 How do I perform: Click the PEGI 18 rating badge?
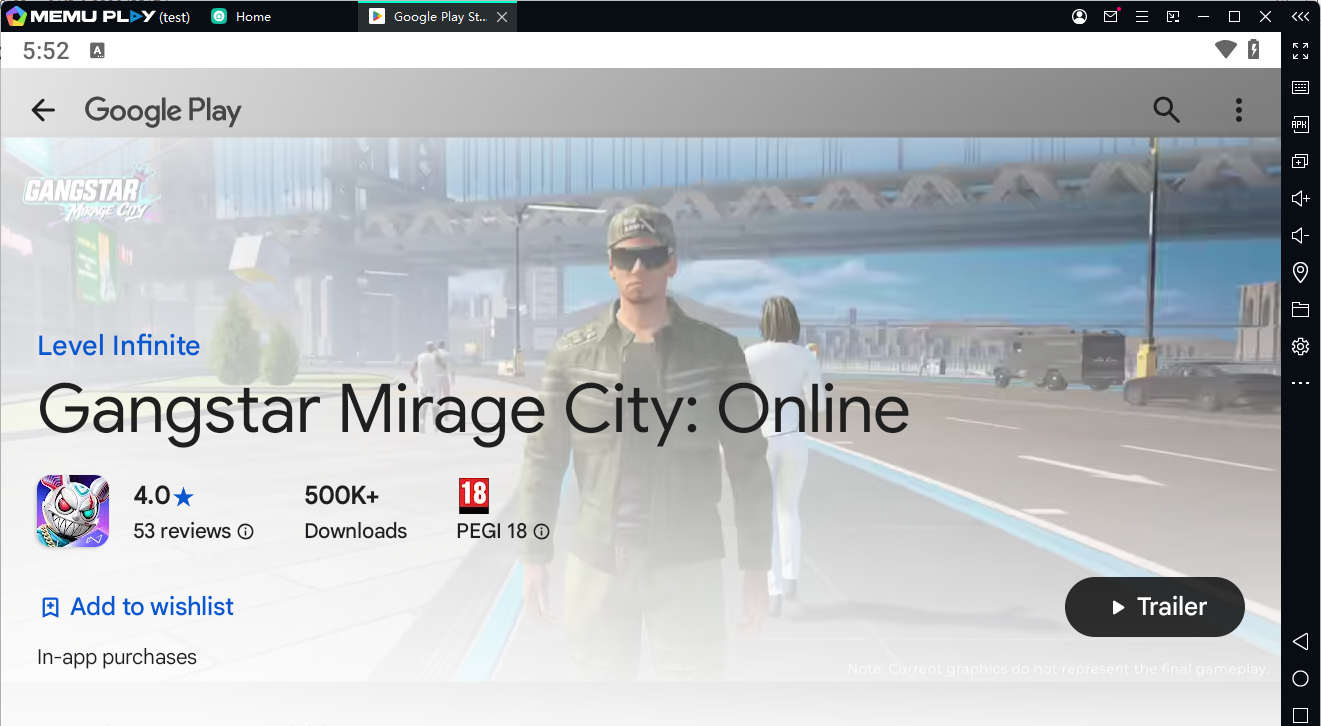pyautogui.click(x=474, y=495)
